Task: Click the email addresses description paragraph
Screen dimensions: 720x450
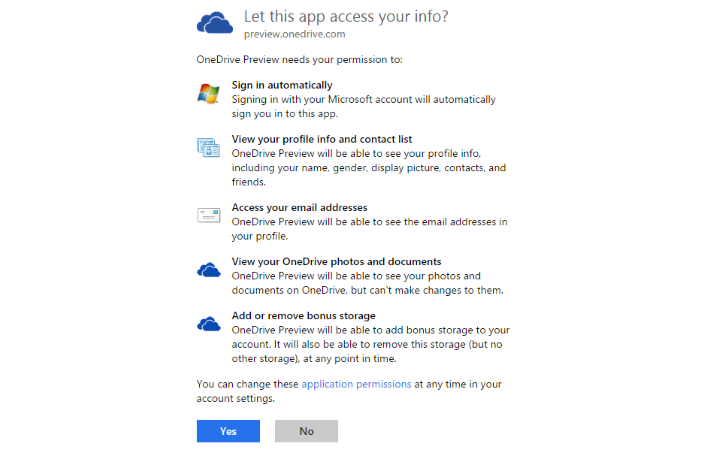Action: (369, 229)
